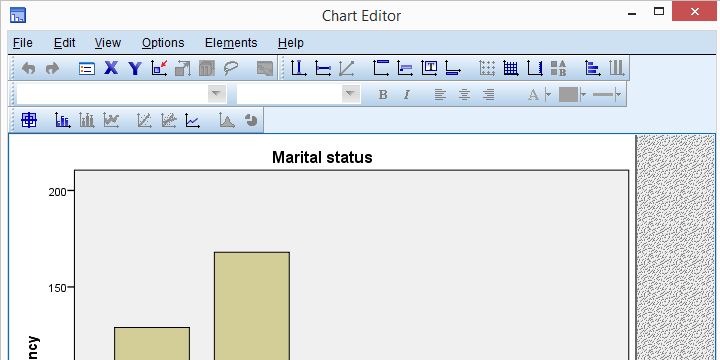The image size is (720, 360).
Task: Transpose the chart orientation icon
Action: click(x=593, y=68)
